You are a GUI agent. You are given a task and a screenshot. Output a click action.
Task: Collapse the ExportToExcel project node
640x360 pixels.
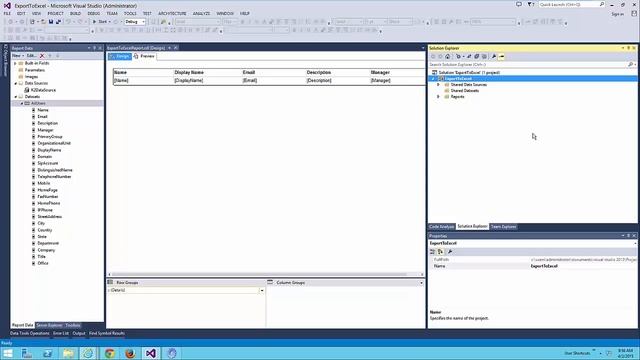433,78
